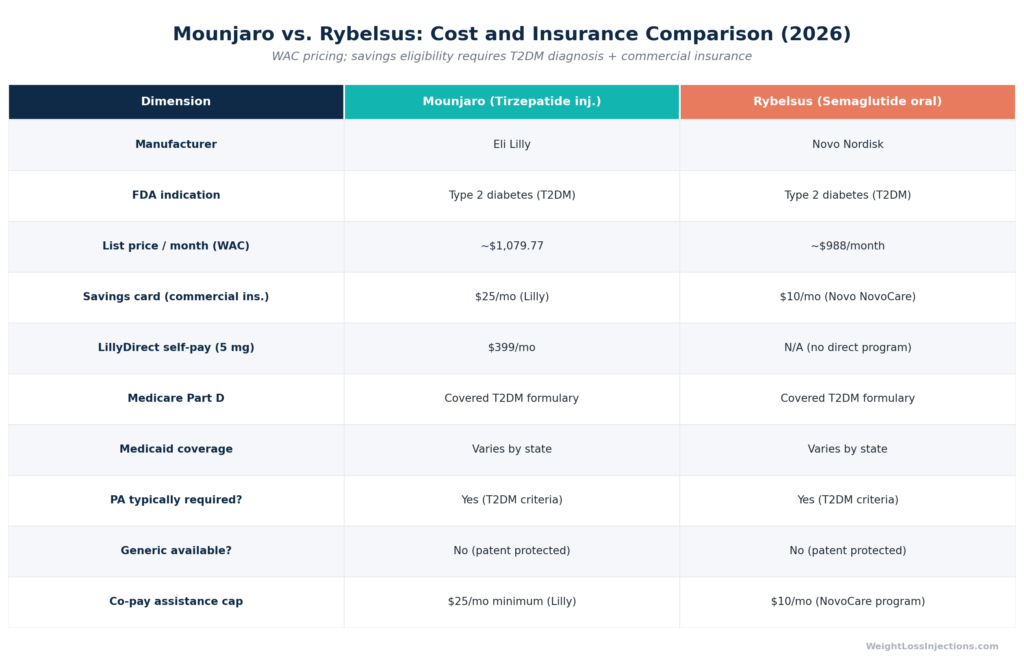Click the '$399/mo' cell
This screenshot has height=659, width=1024.
point(511,347)
